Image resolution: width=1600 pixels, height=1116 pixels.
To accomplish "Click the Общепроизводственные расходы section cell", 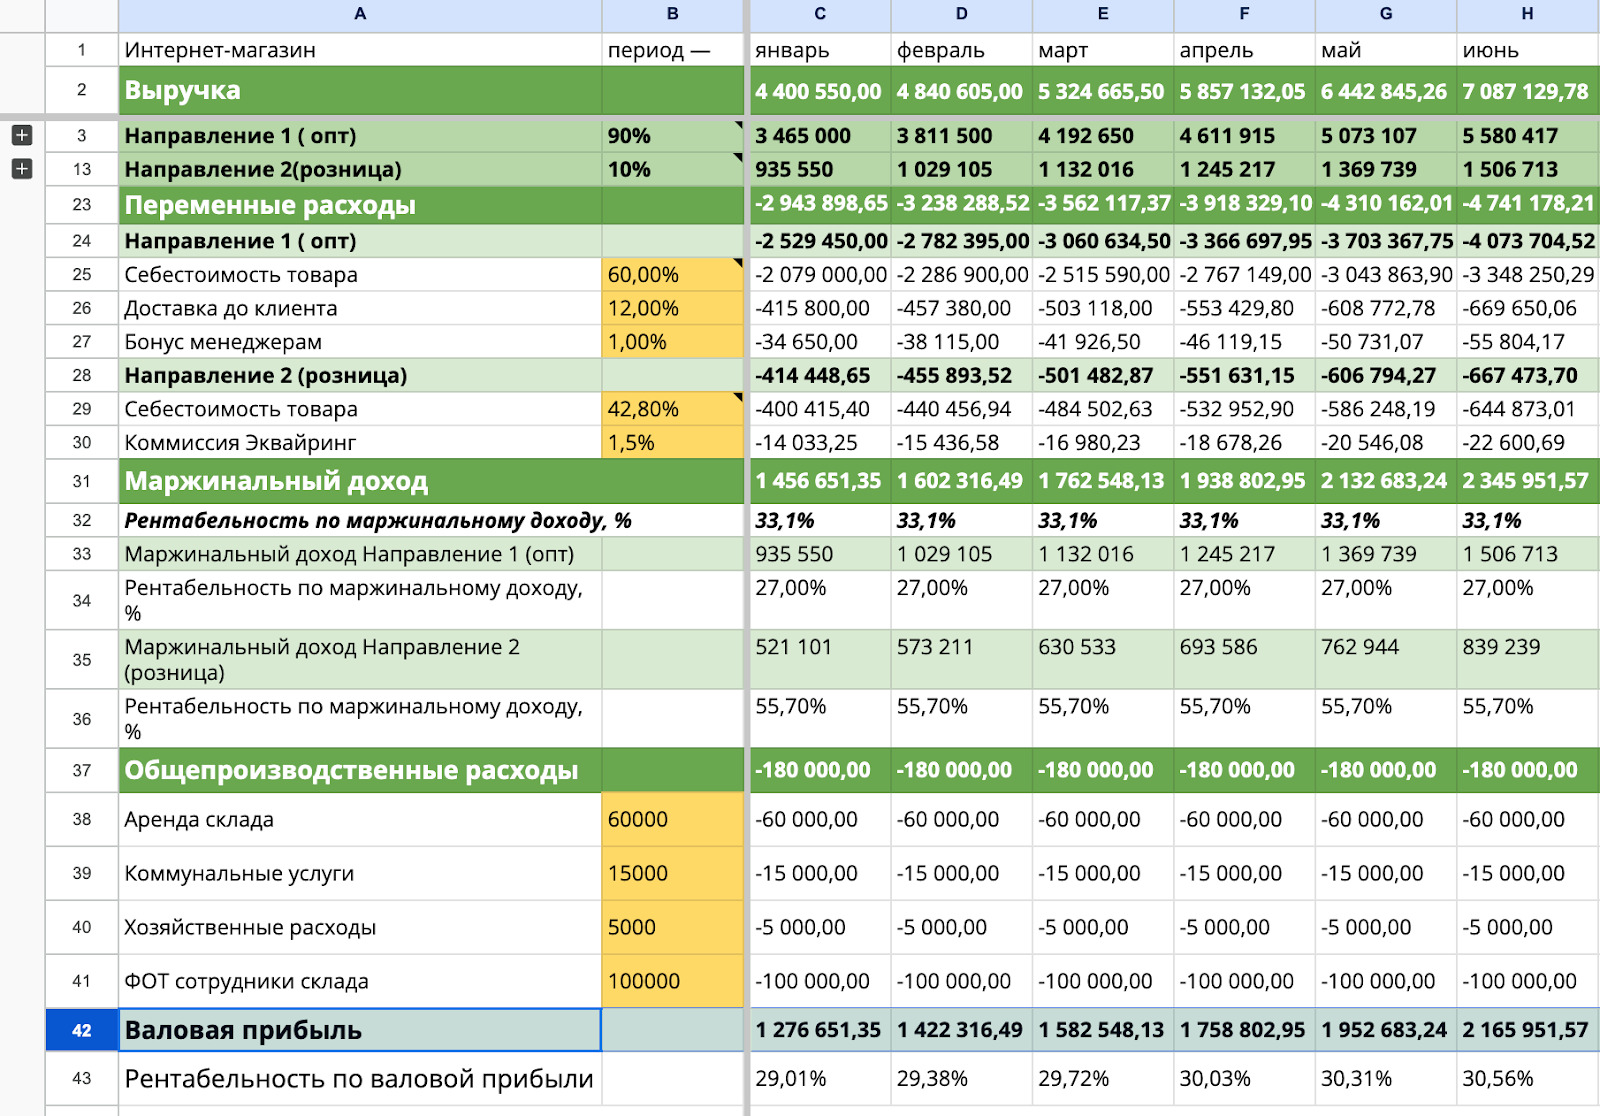I will (x=360, y=771).
